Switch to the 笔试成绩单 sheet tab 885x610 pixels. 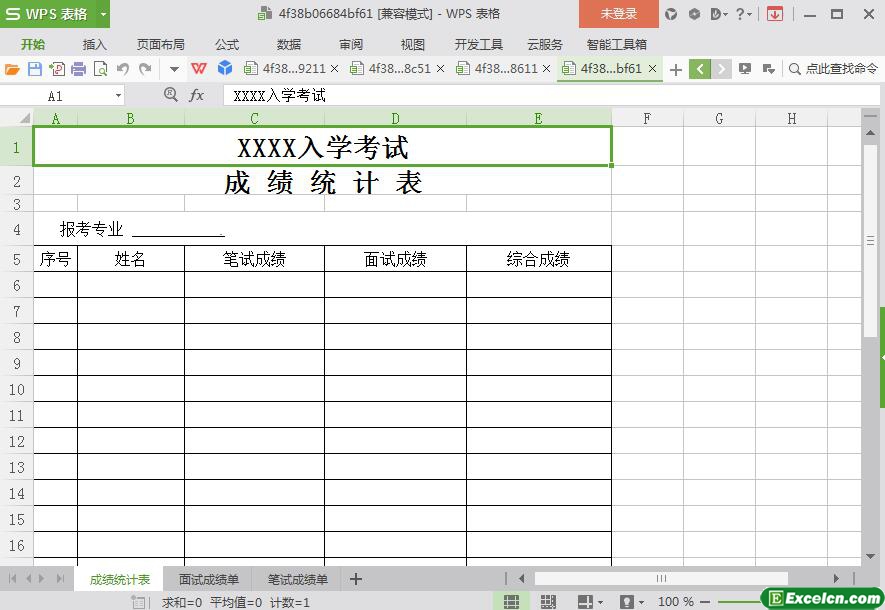(297, 580)
